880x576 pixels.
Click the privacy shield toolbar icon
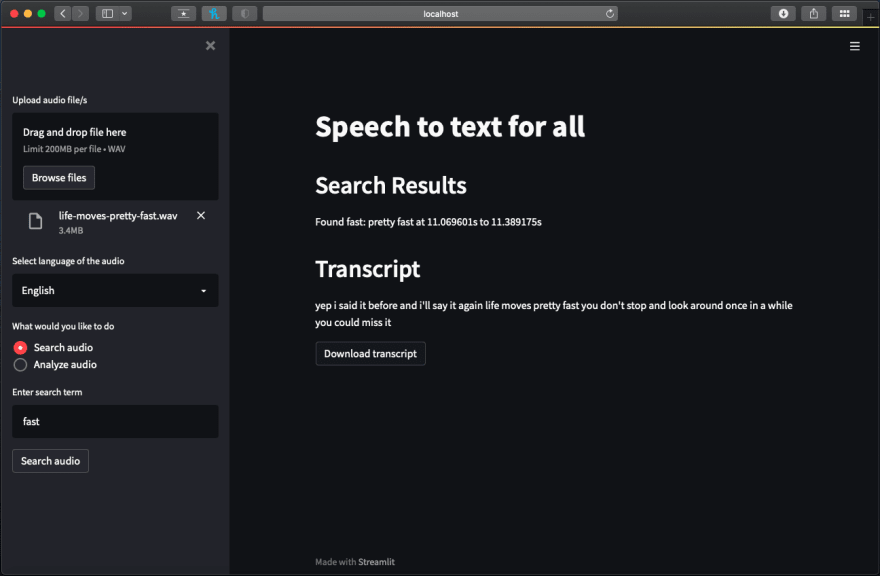[245, 13]
